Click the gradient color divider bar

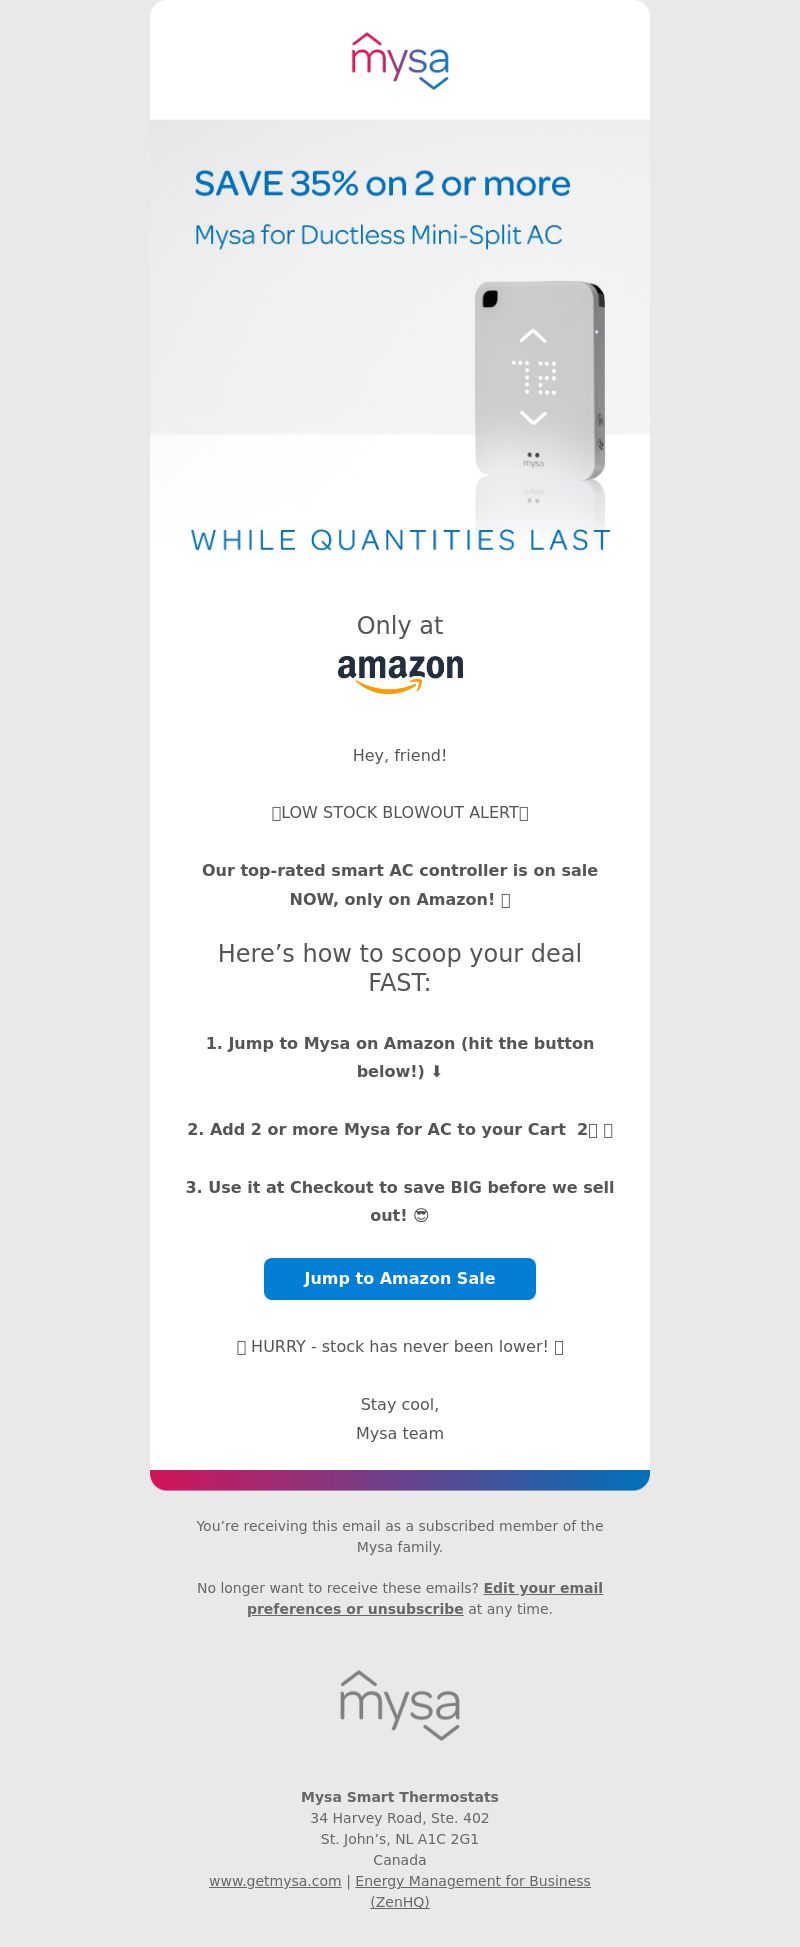click(x=400, y=1480)
